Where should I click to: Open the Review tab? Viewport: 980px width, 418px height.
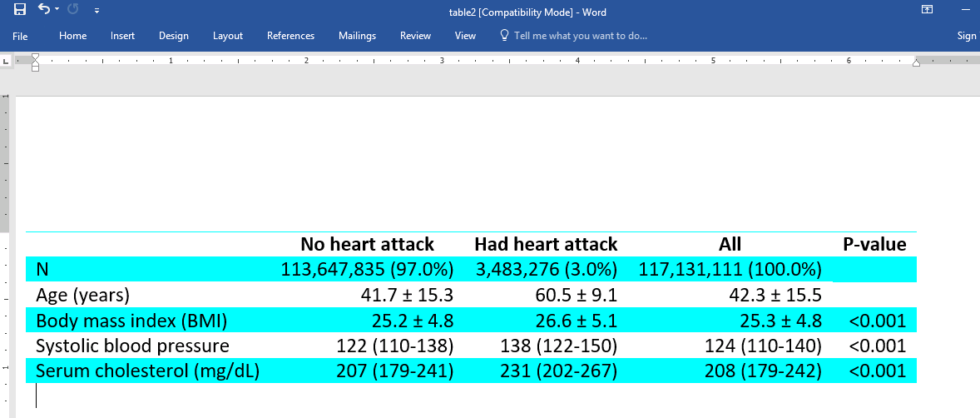416,36
